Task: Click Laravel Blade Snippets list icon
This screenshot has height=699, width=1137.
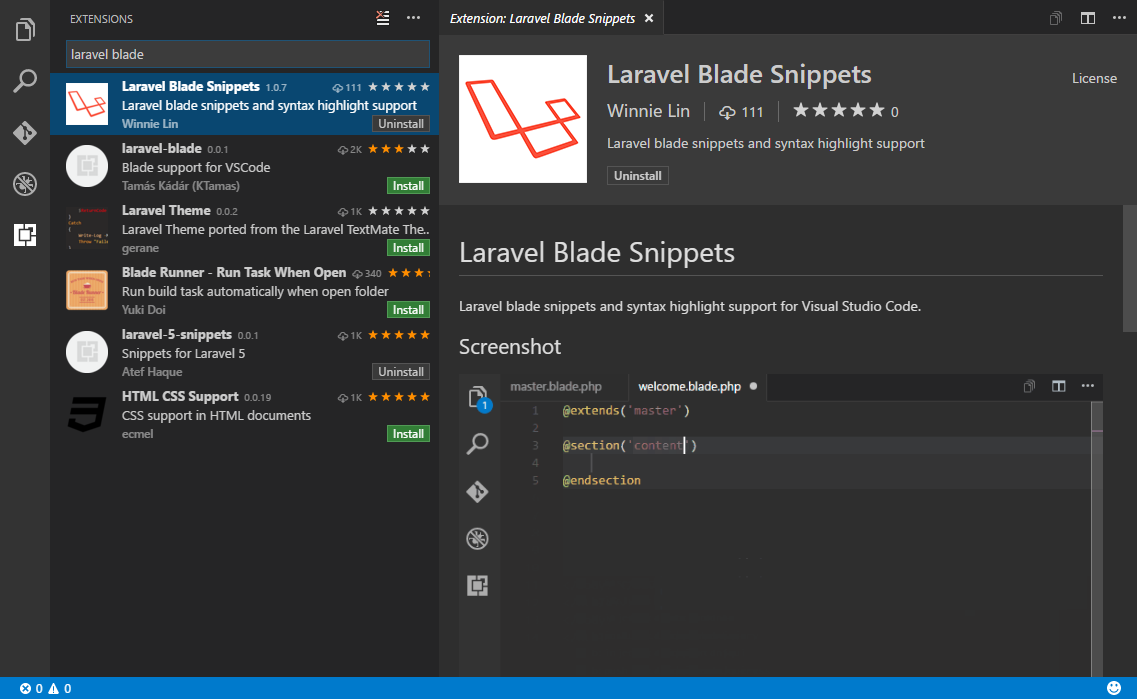Action: pos(87,104)
